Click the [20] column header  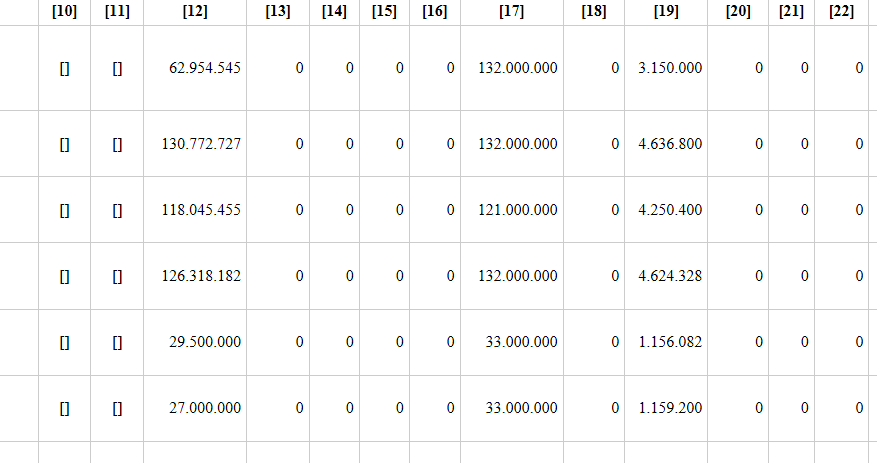point(738,11)
